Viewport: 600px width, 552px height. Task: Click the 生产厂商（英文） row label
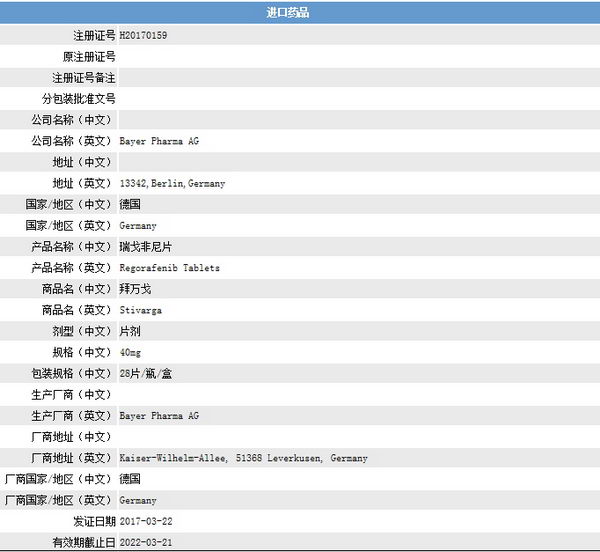tap(73, 416)
